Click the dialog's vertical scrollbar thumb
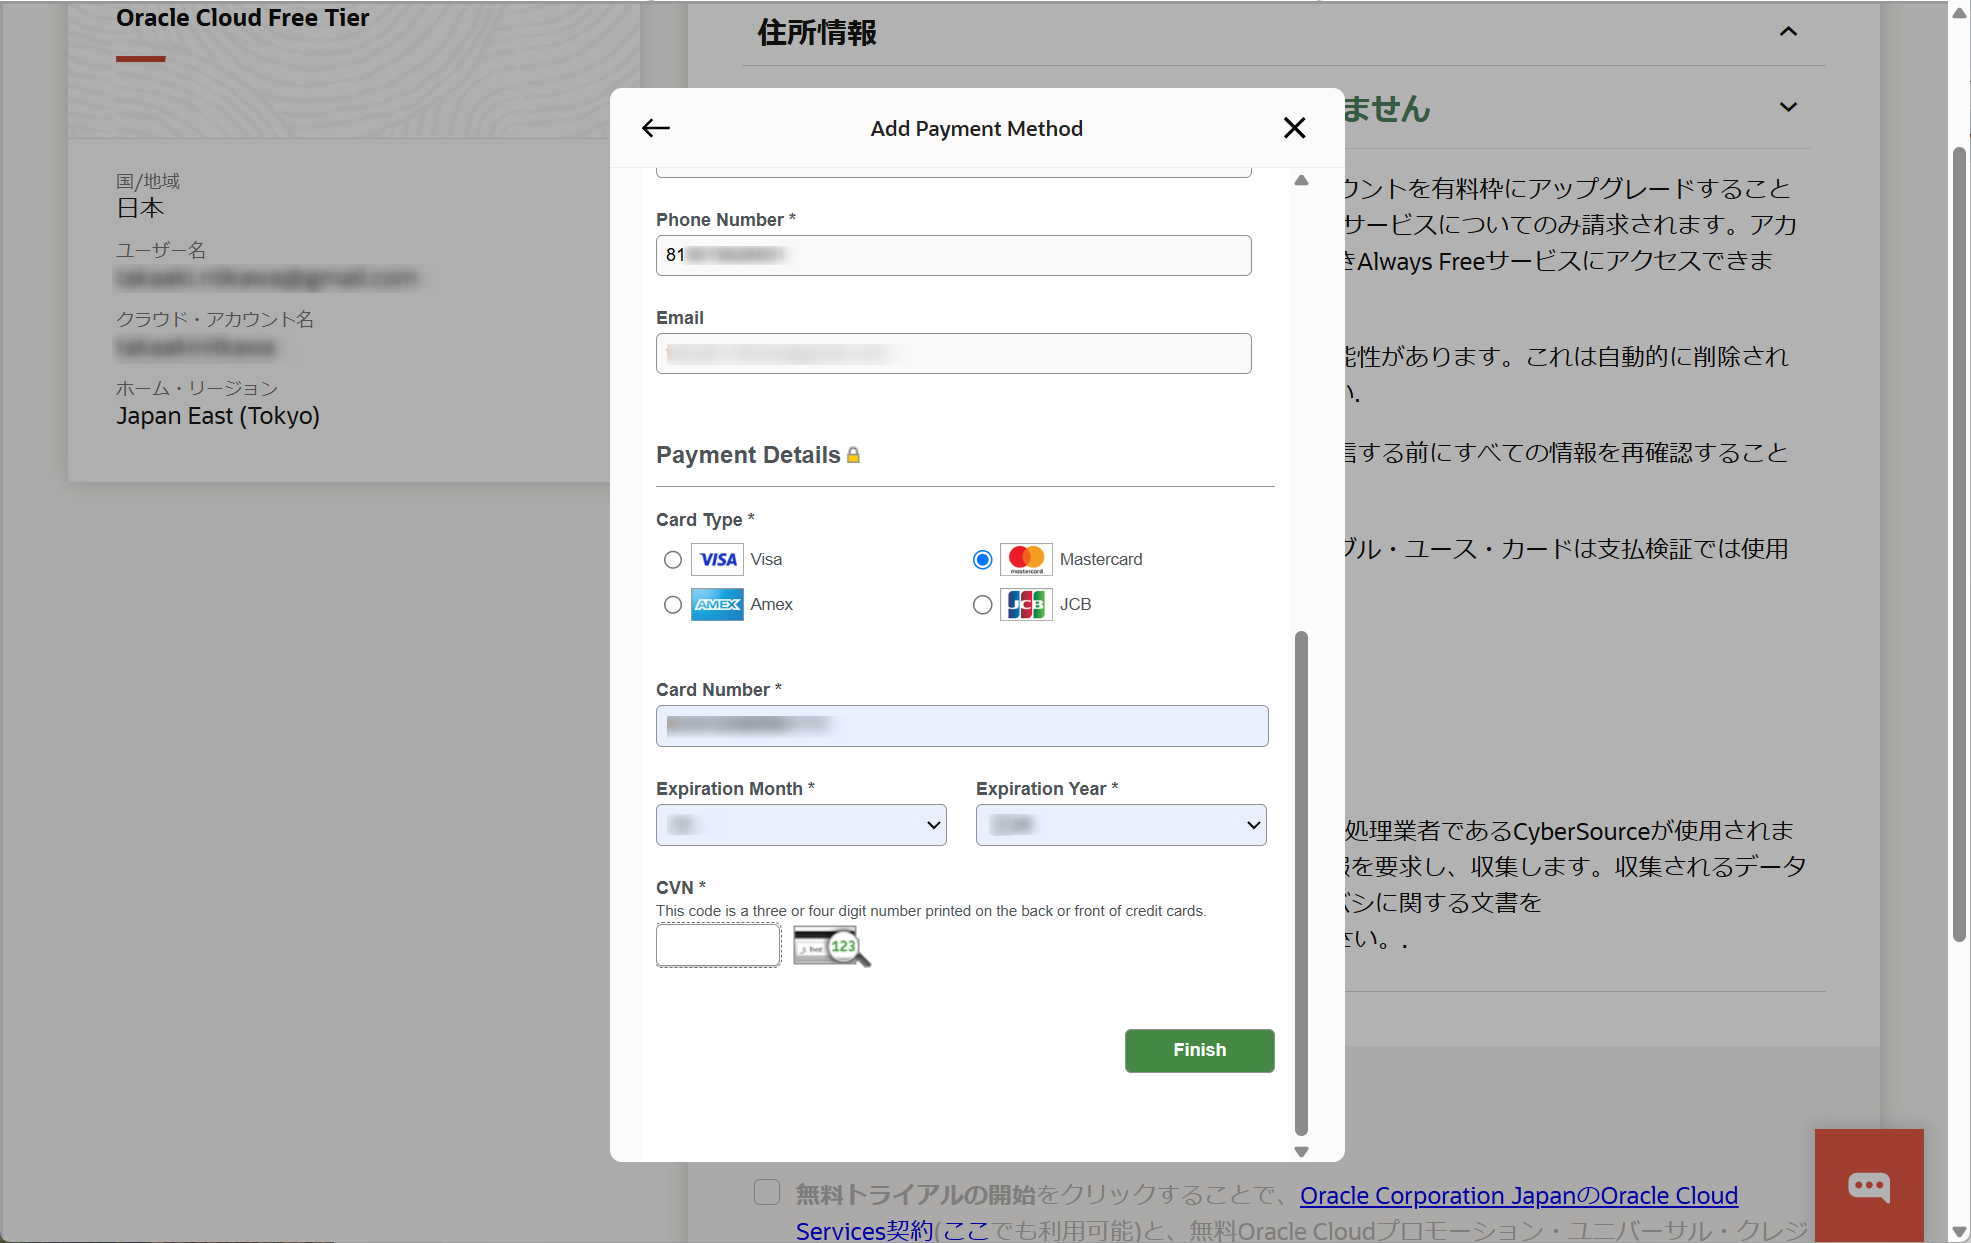 click(1301, 883)
